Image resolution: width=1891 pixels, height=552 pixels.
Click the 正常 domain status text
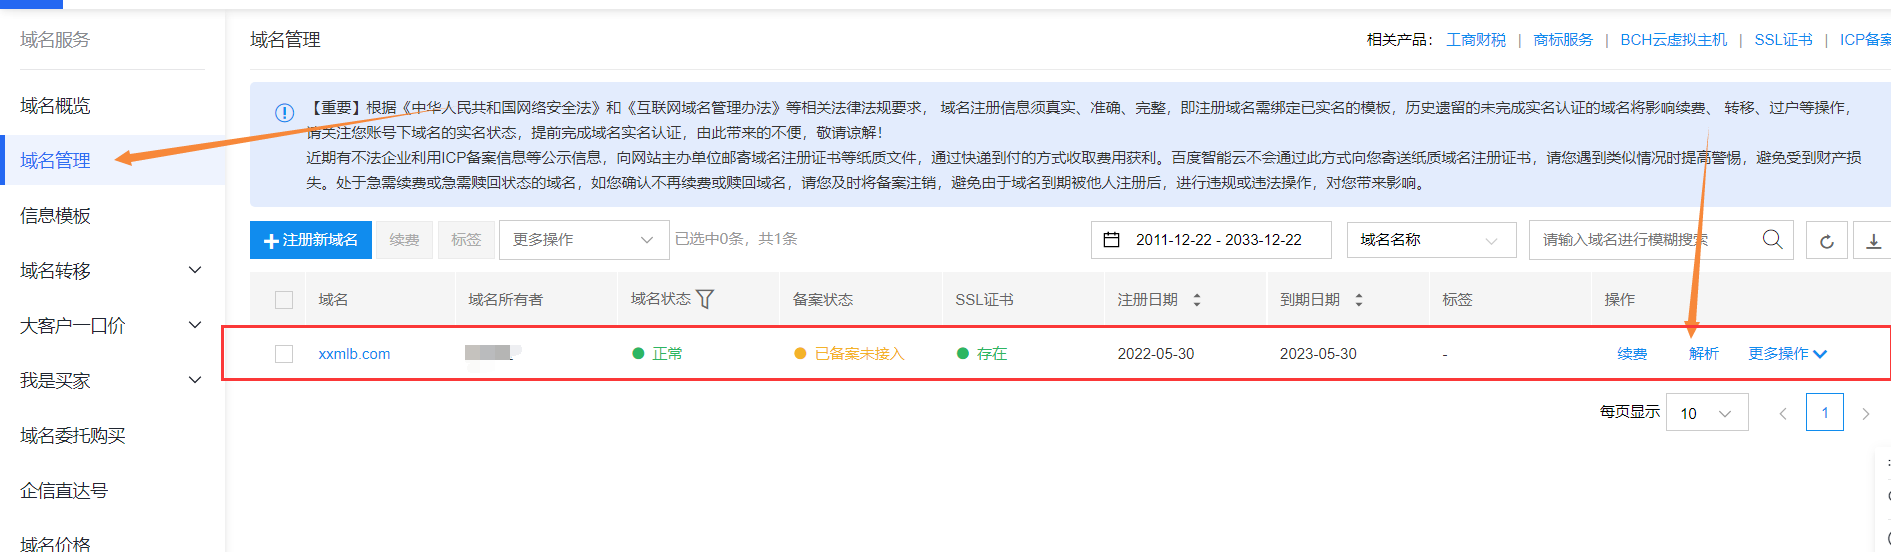tap(667, 354)
